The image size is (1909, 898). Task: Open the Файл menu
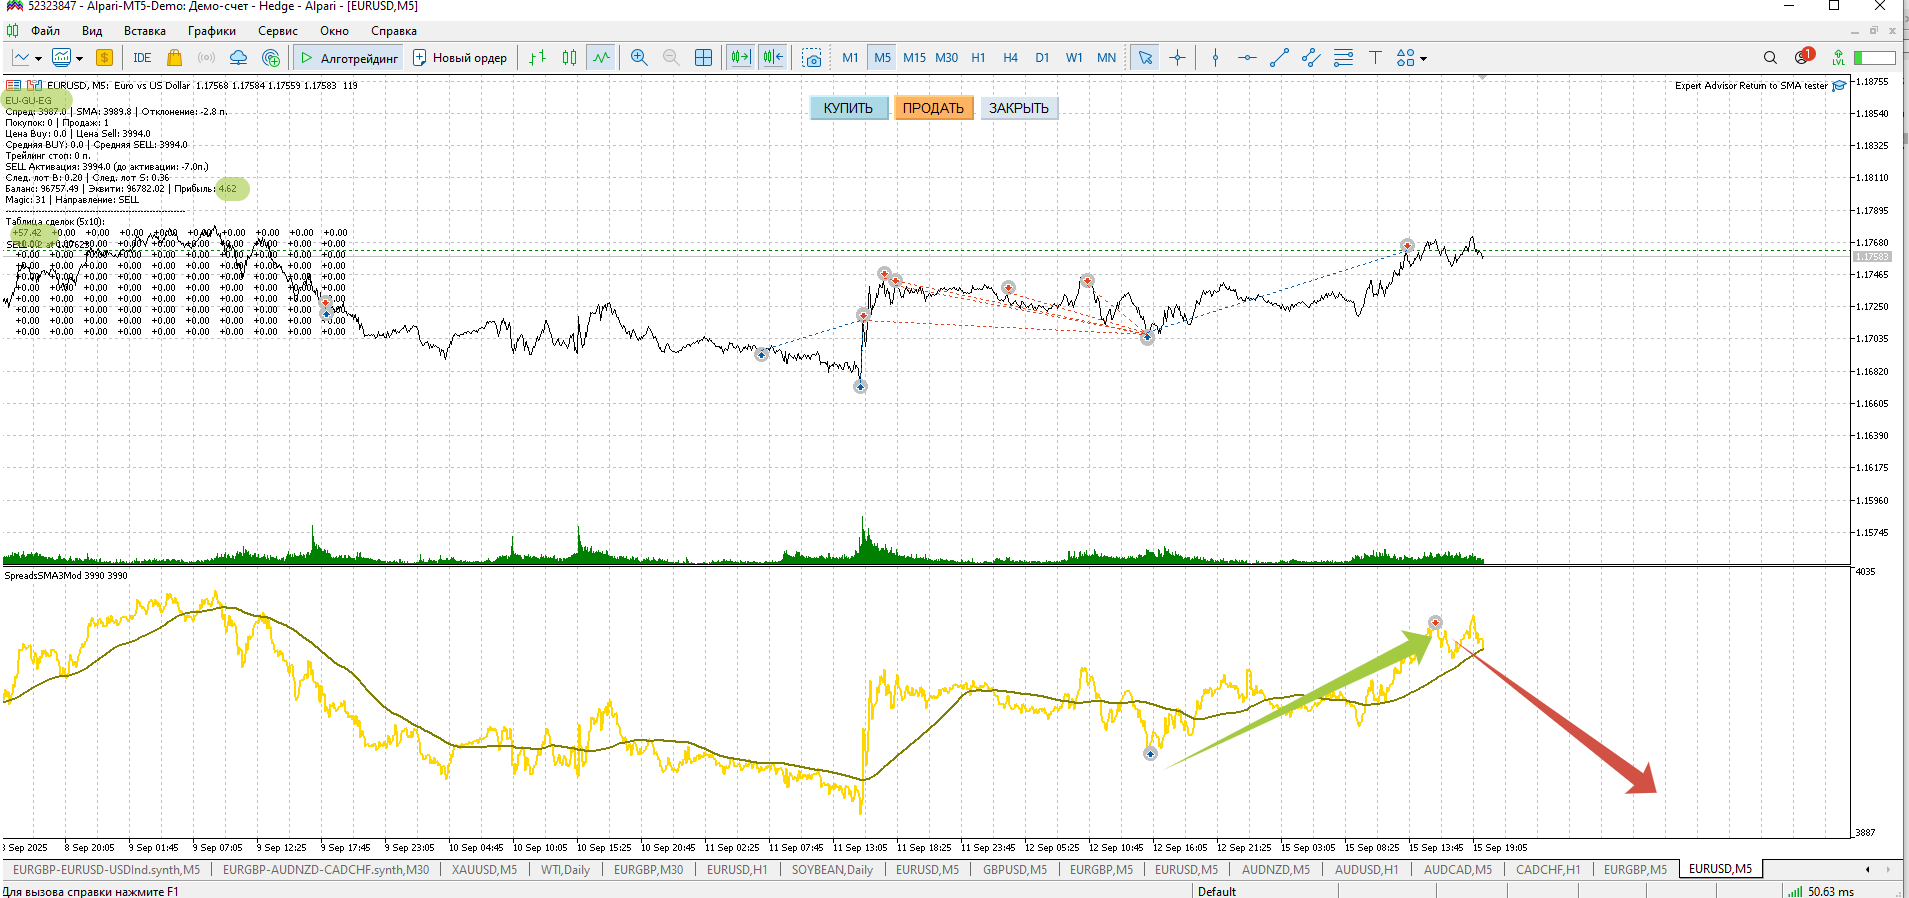[45, 31]
